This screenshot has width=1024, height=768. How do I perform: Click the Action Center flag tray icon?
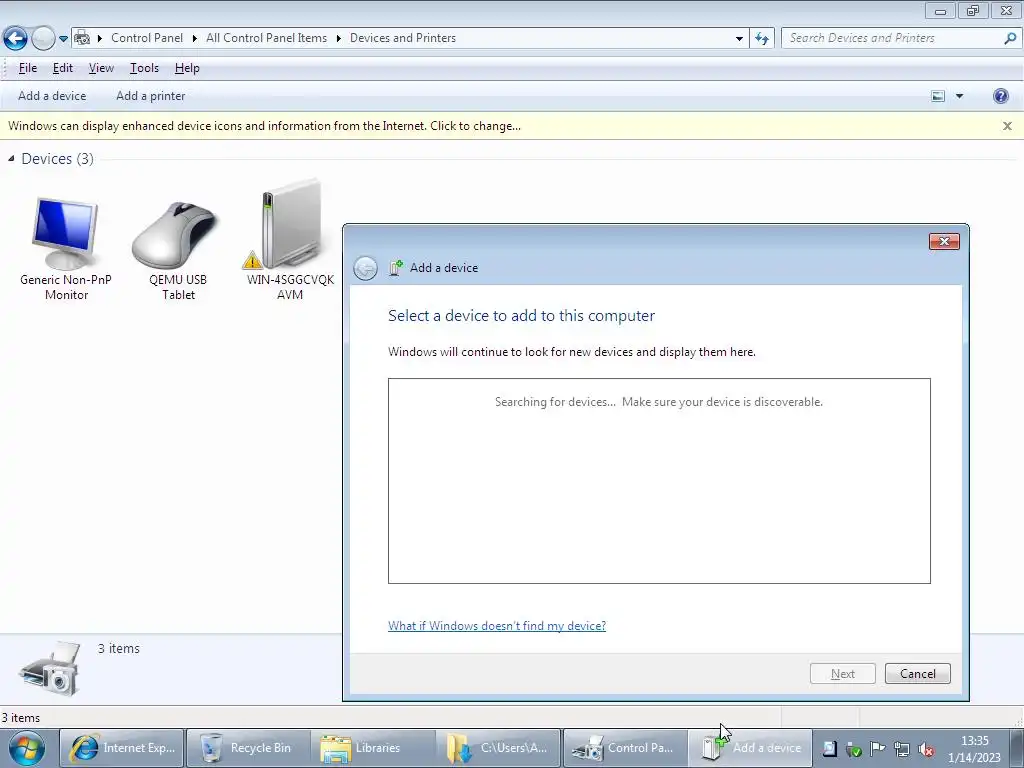point(877,749)
